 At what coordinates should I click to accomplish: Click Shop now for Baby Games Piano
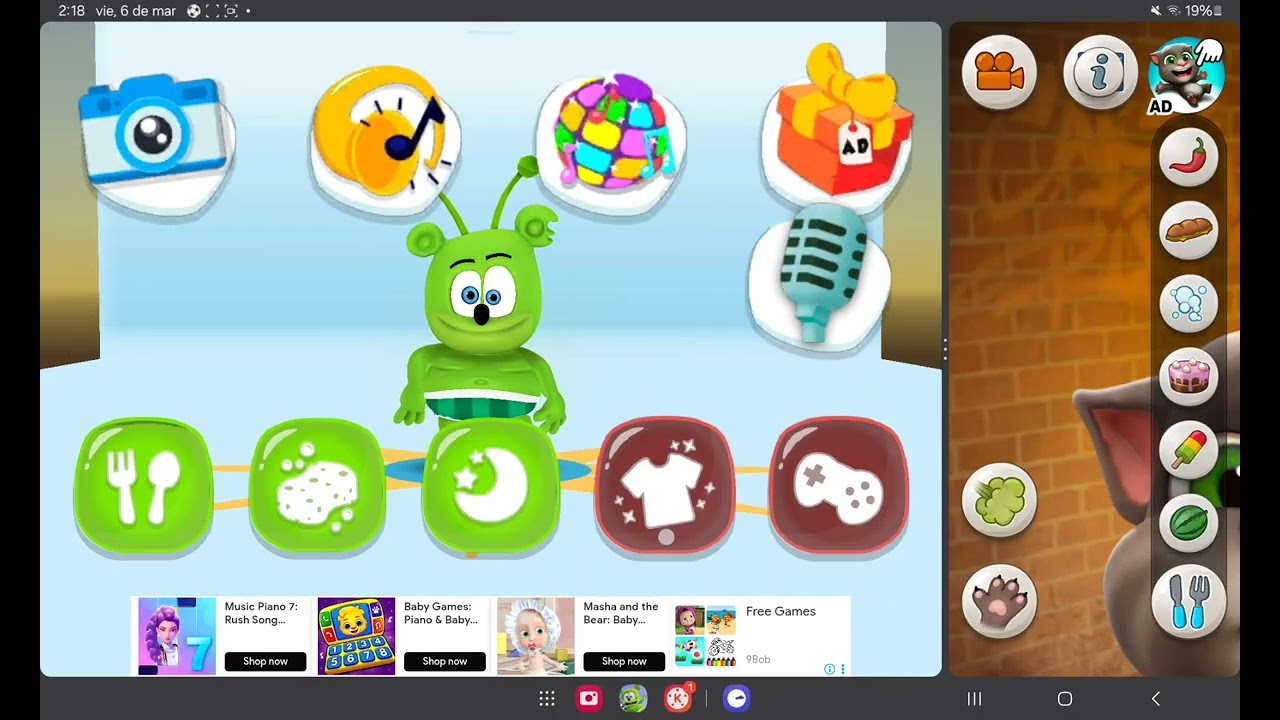[x=444, y=661]
